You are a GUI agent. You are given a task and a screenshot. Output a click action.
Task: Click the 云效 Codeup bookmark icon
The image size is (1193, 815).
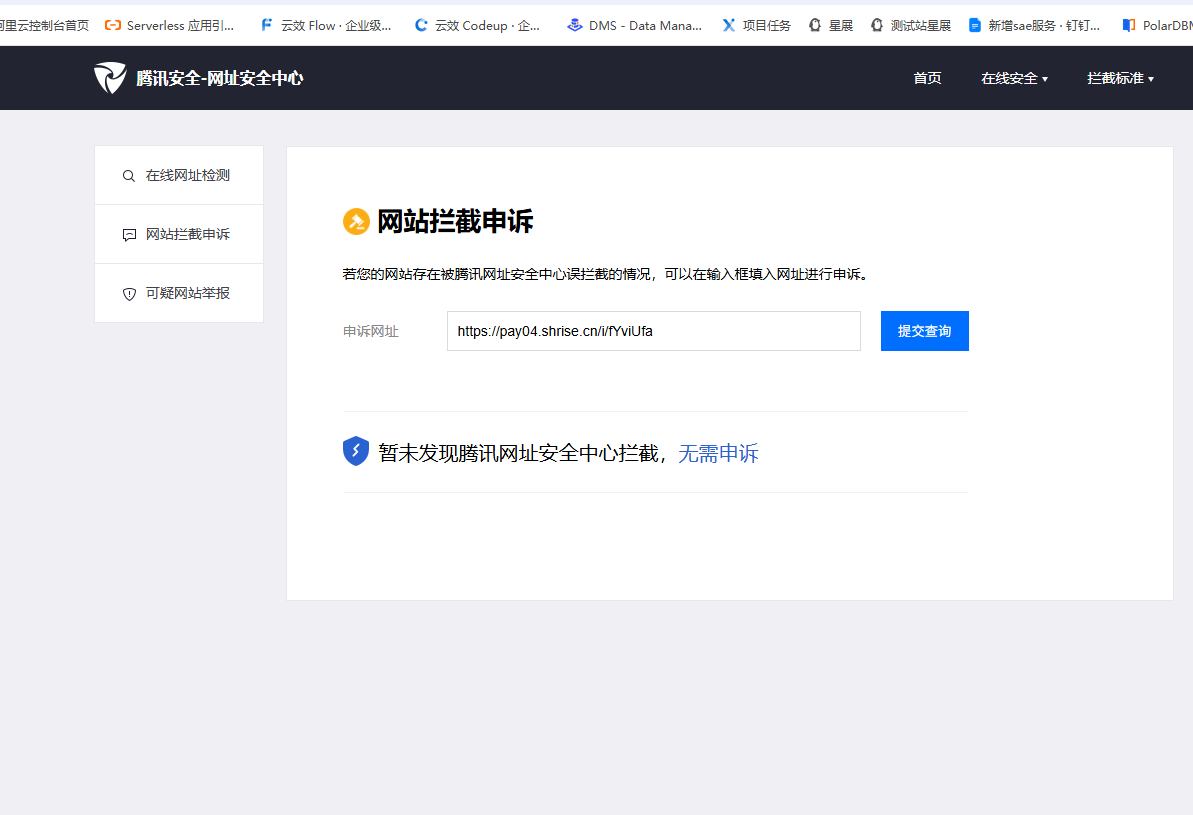[421, 25]
